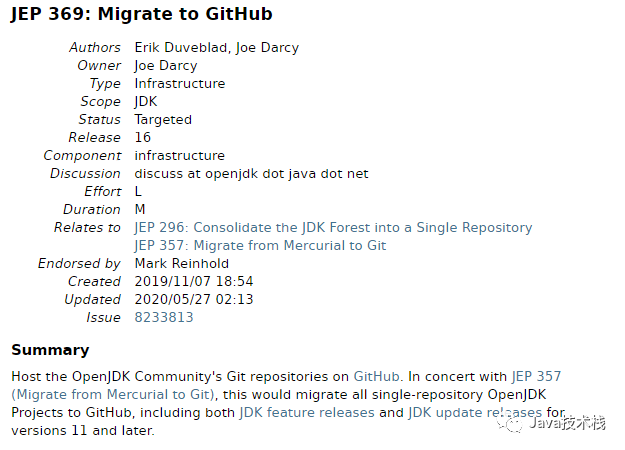
Task: Open the JEP 296 Consolidate JDK Forest link
Action: [333, 227]
